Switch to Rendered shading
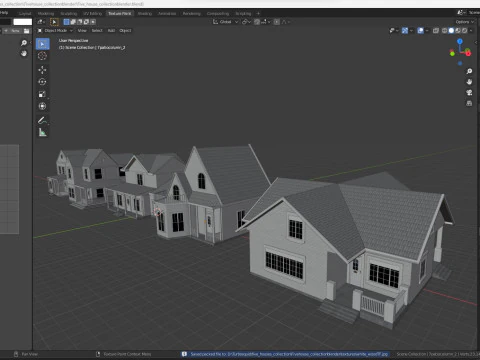This screenshot has height=360, width=480. tap(464, 31)
